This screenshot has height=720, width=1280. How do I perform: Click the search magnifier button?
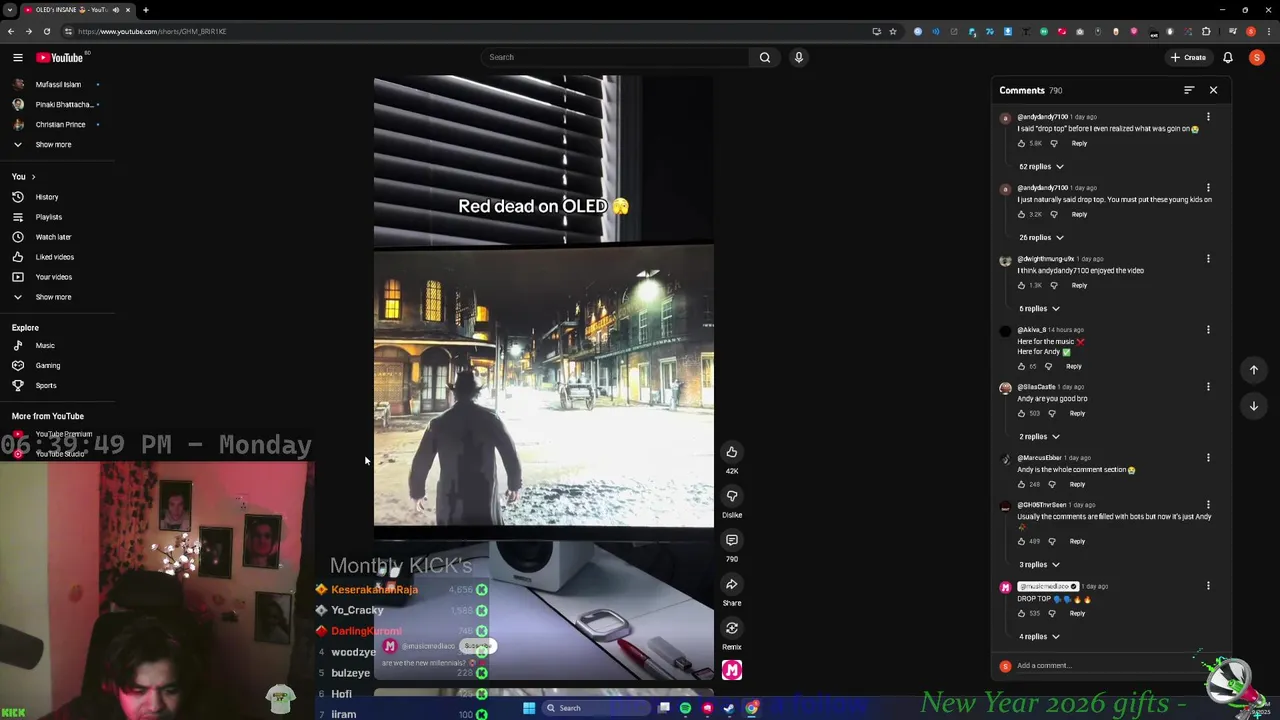pos(765,57)
